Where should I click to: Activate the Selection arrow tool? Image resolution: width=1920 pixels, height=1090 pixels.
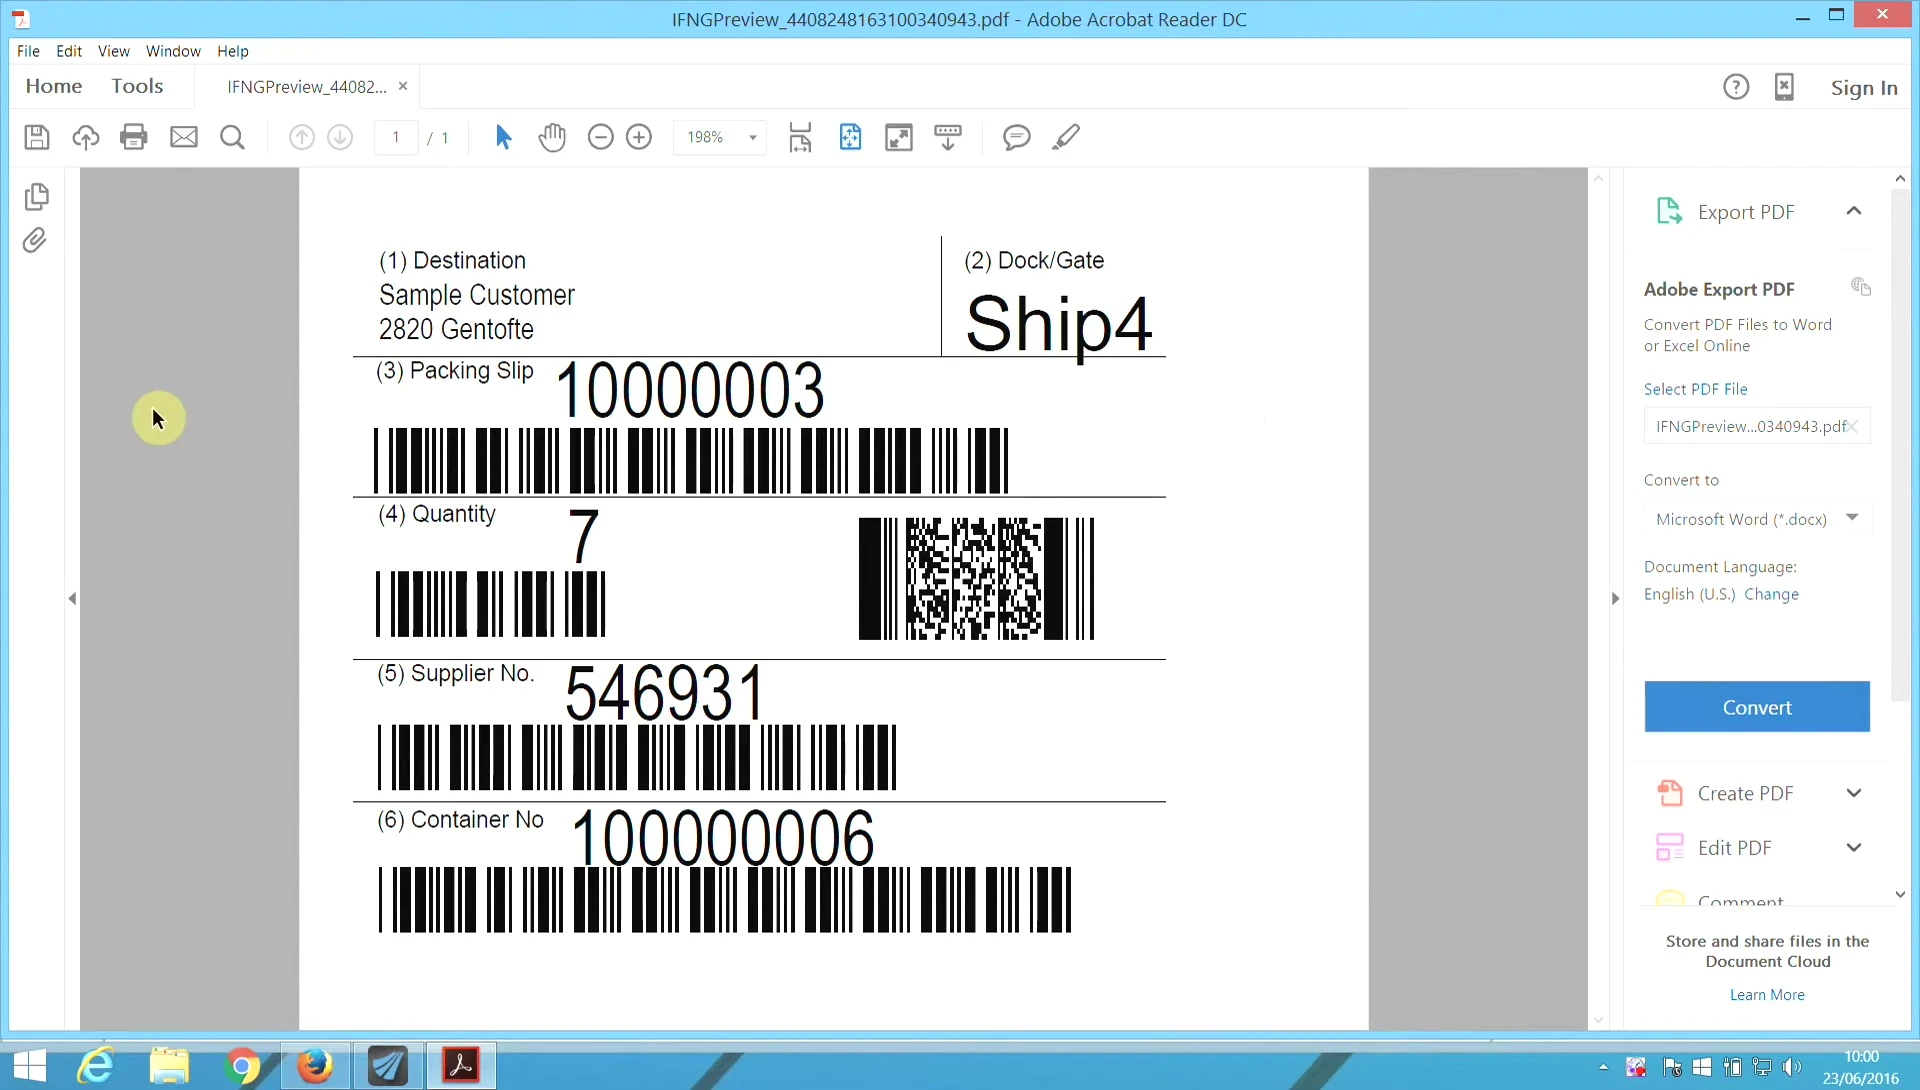[x=503, y=137]
